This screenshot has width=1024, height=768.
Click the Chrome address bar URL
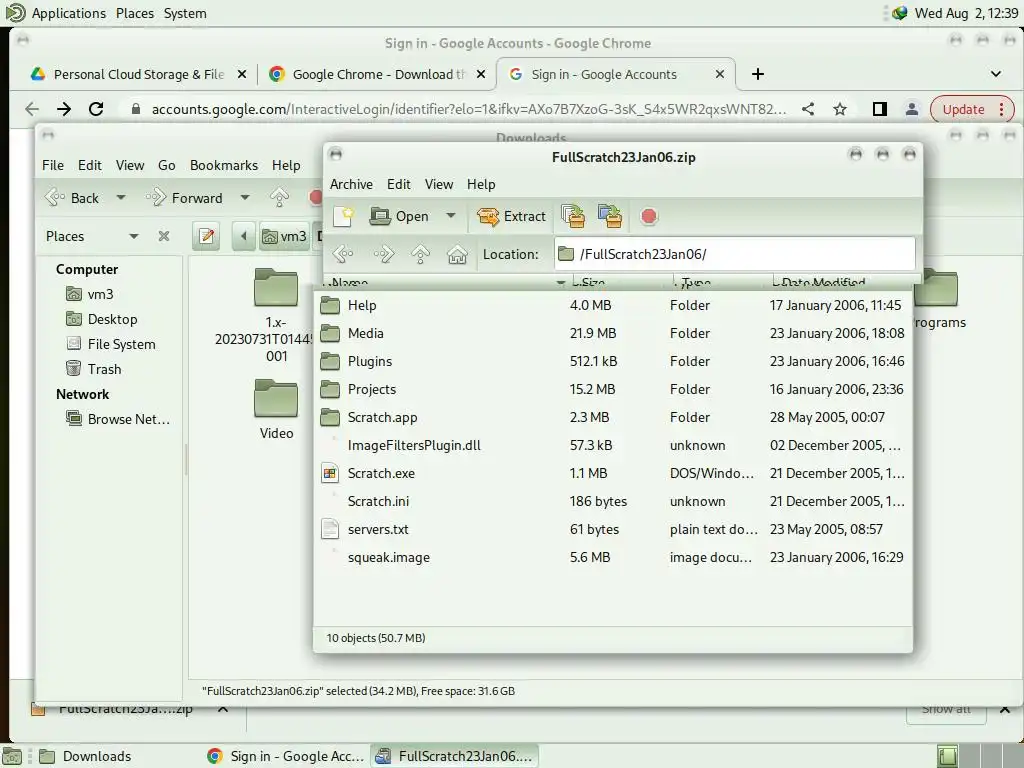[x=468, y=109]
